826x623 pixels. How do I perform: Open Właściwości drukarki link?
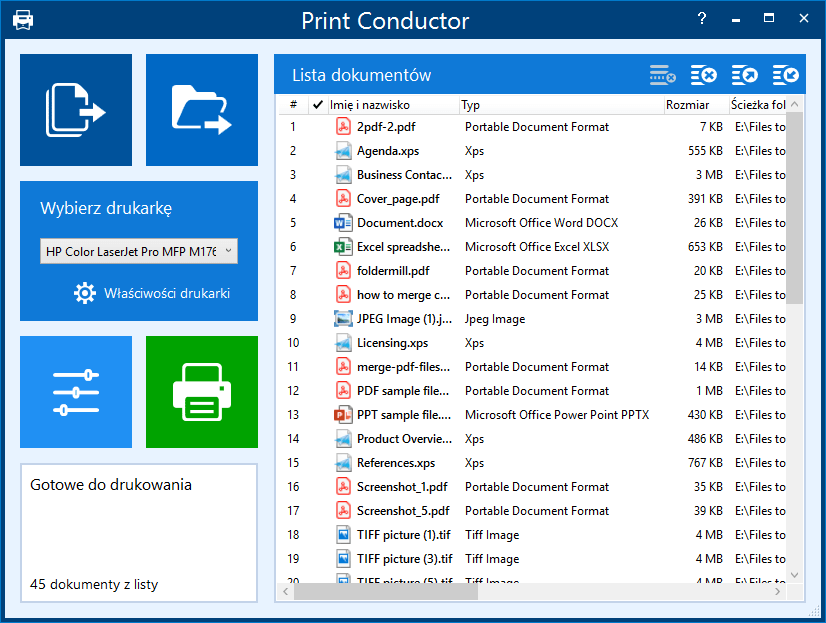coord(167,293)
